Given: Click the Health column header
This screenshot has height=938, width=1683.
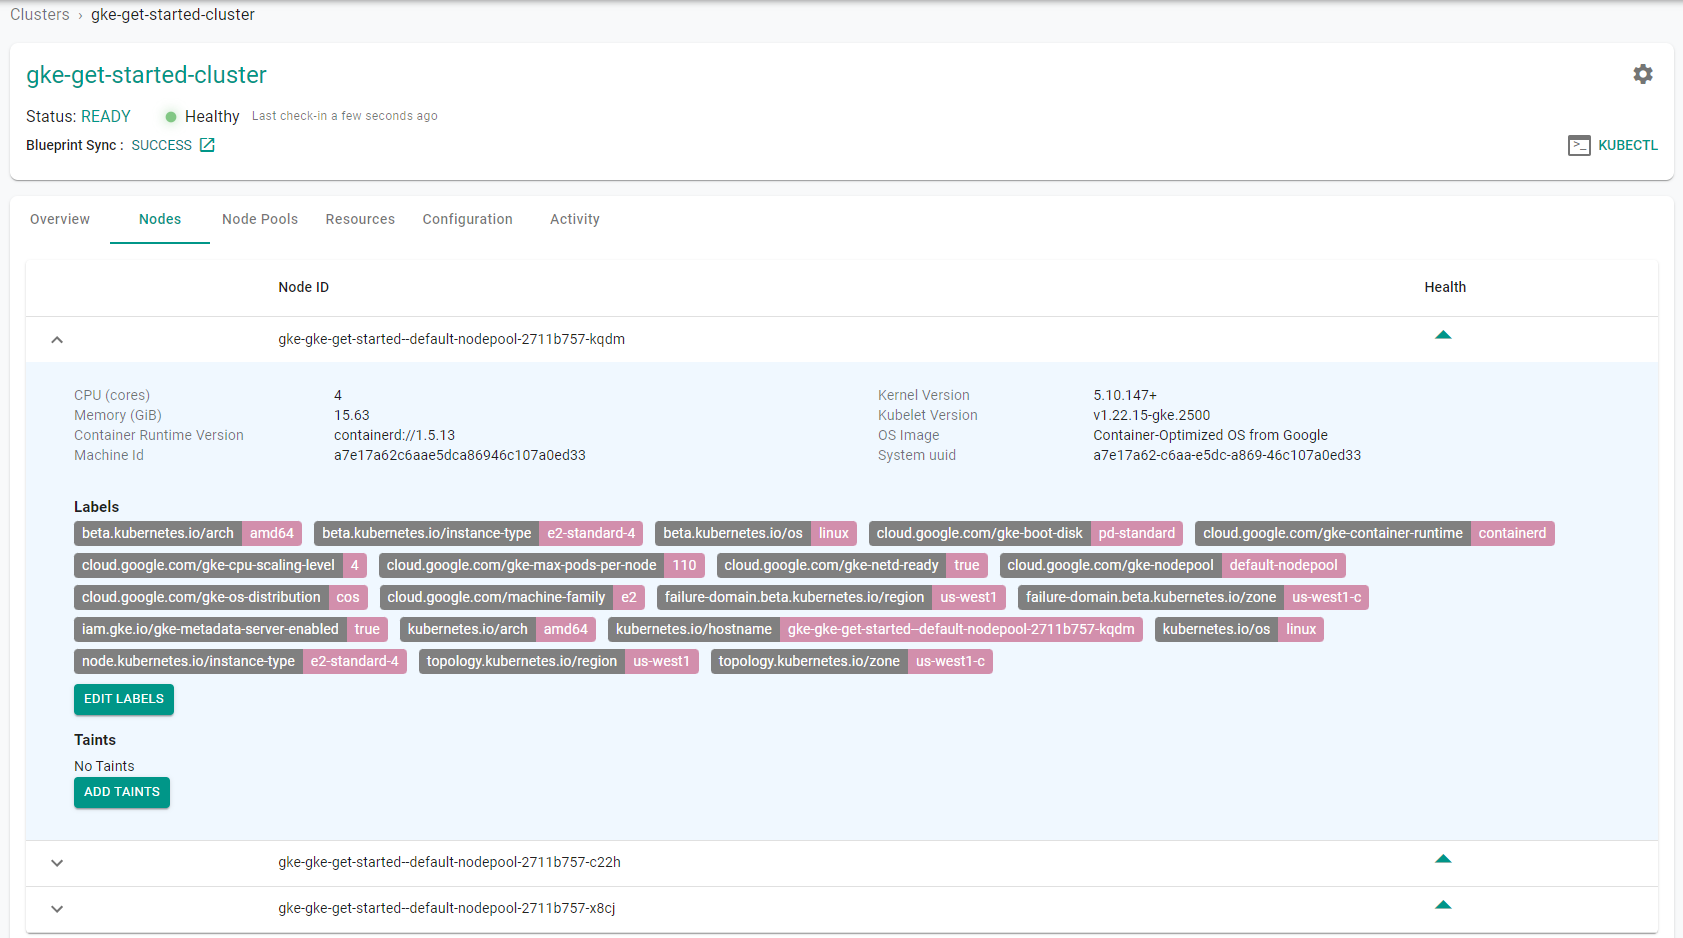Looking at the screenshot, I should 1445,287.
